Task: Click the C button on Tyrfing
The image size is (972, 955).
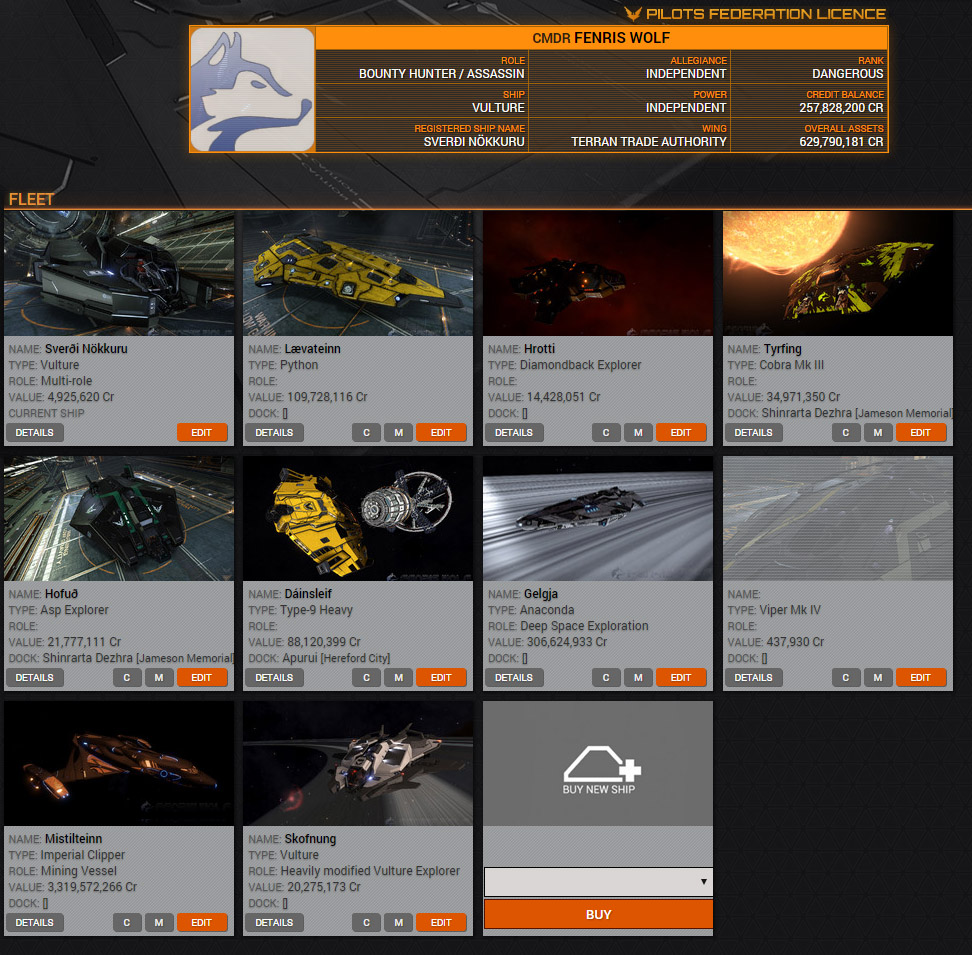Action: point(846,433)
